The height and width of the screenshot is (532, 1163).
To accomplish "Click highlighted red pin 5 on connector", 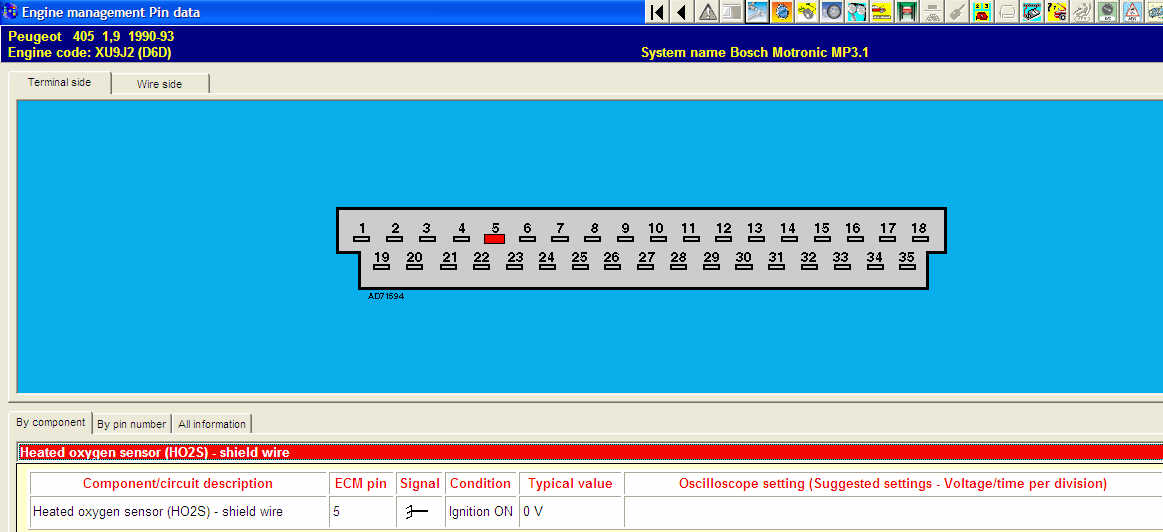I will (x=495, y=239).
